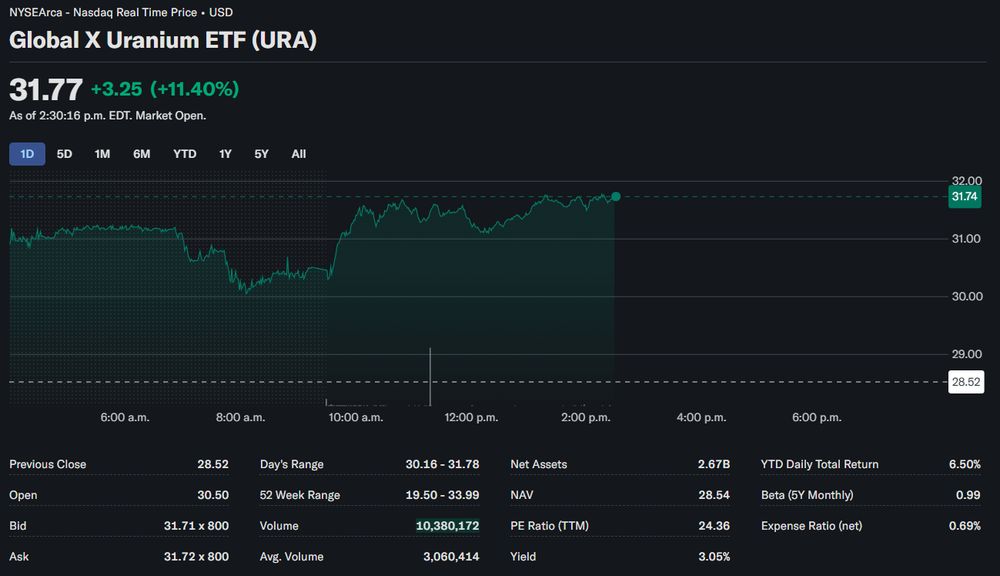This screenshot has height=576, width=1000.
Task: Click the green dot at the price line end
Action: pyautogui.click(x=615, y=196)
